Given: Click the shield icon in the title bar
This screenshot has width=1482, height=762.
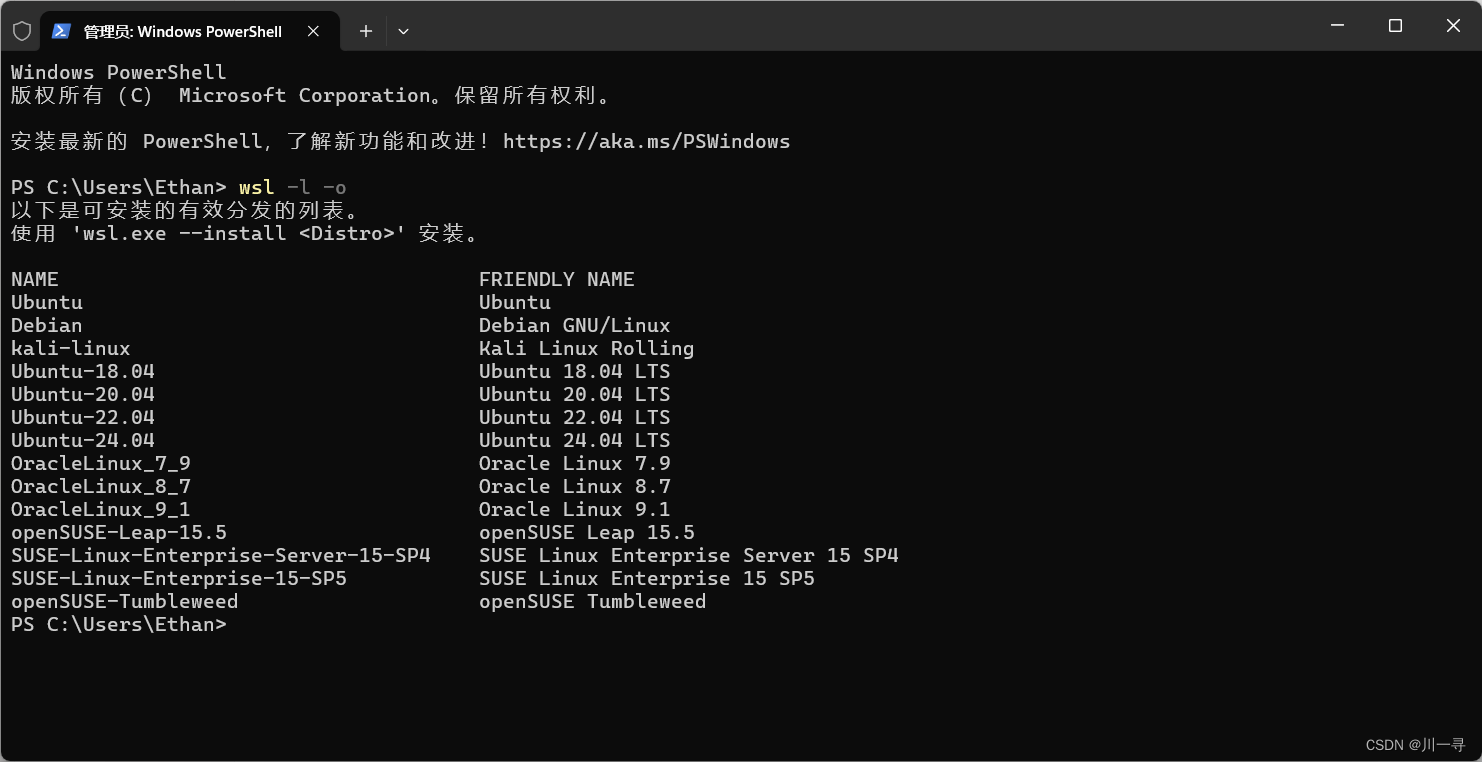Looking at the screenshot, I should (21, 30).
